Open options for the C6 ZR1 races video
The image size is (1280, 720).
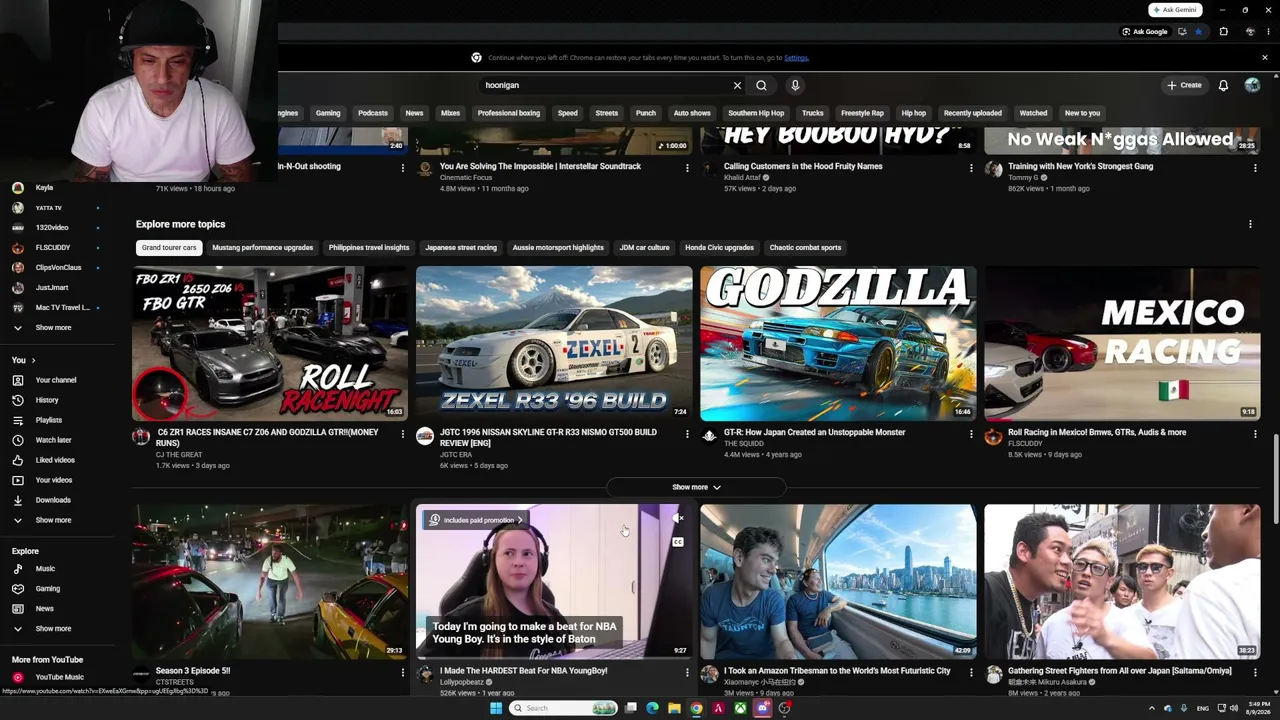point(403,434)
